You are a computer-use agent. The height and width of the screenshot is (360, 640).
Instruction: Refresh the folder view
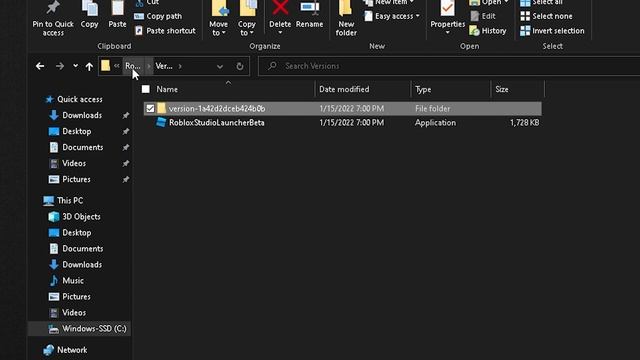[x=240, y=66]
